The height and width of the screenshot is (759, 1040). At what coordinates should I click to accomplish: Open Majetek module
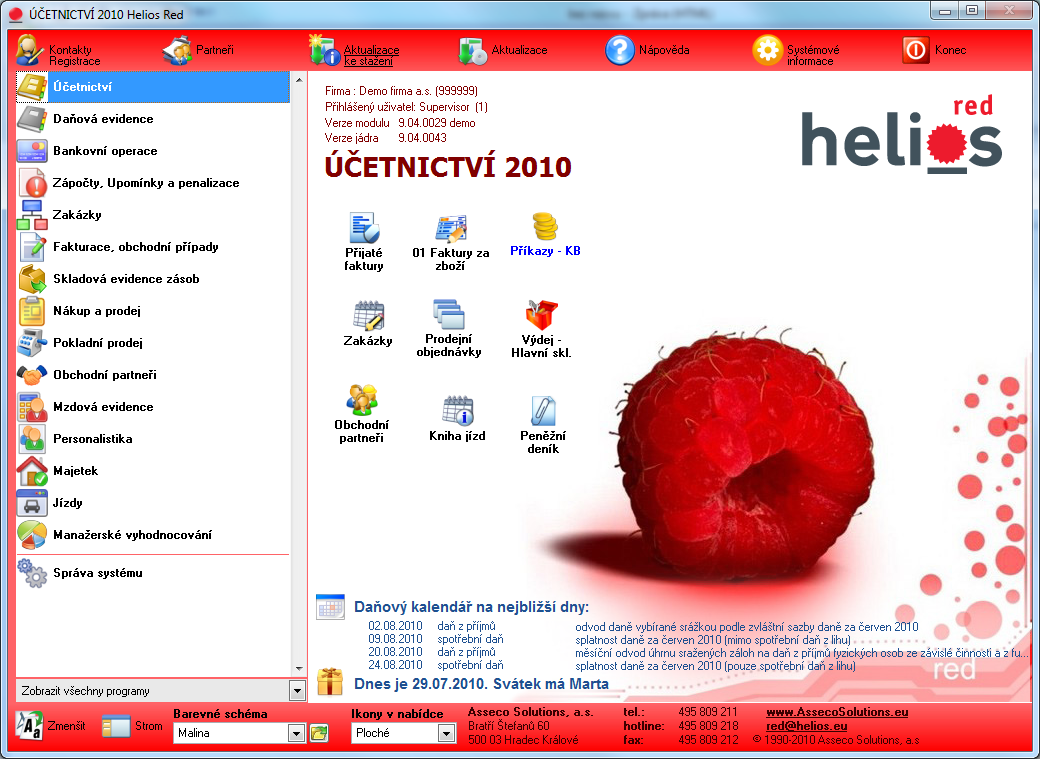pyautogui.click(x=153, y=470)
